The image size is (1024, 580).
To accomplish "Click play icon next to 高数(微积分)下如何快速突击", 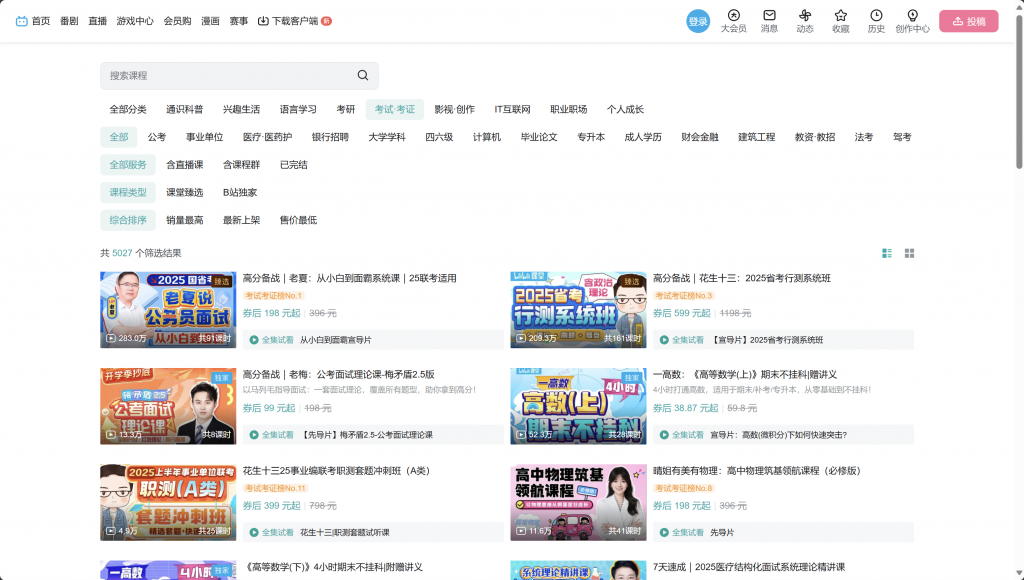I will point(664,434).
